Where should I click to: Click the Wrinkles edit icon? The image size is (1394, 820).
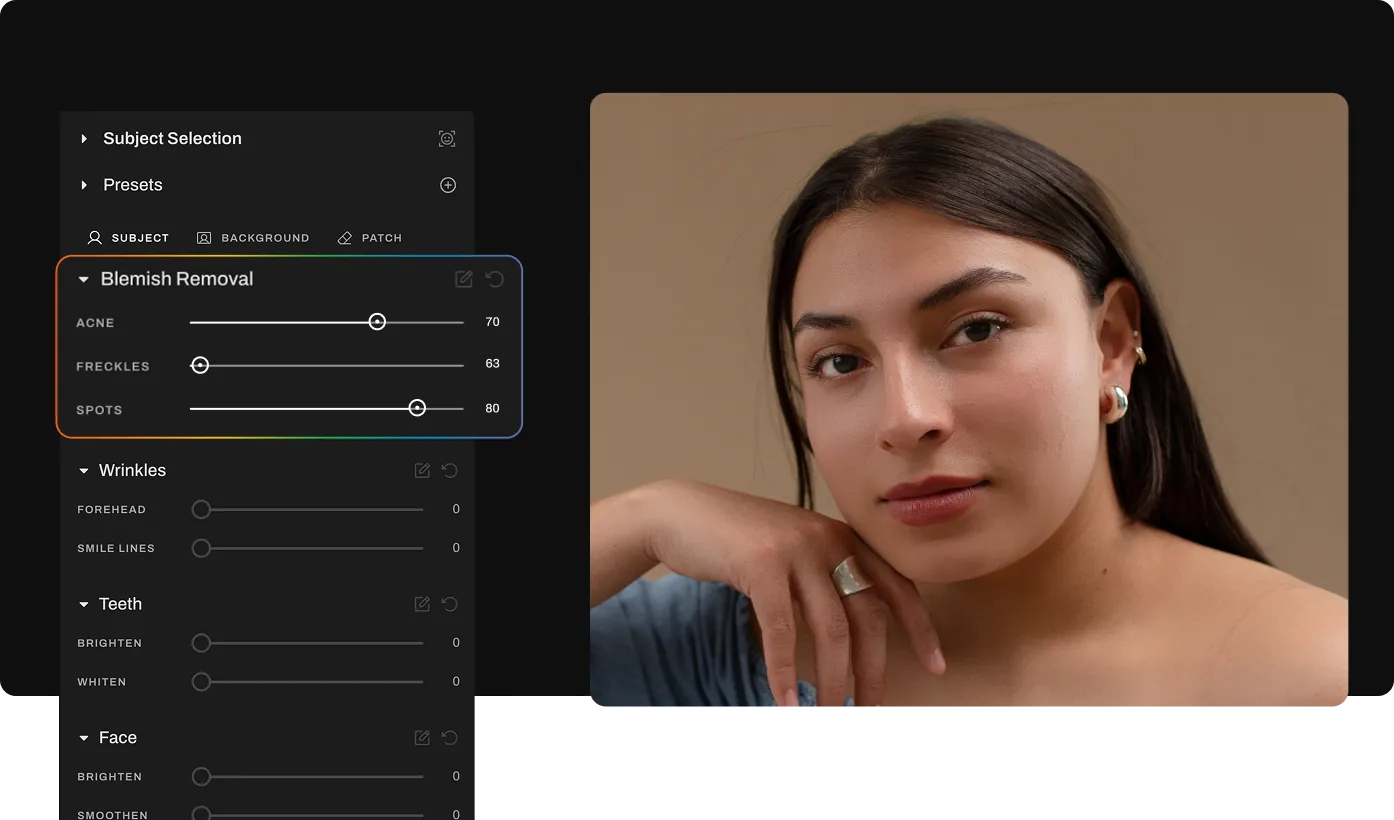click(x=422, y=470)
